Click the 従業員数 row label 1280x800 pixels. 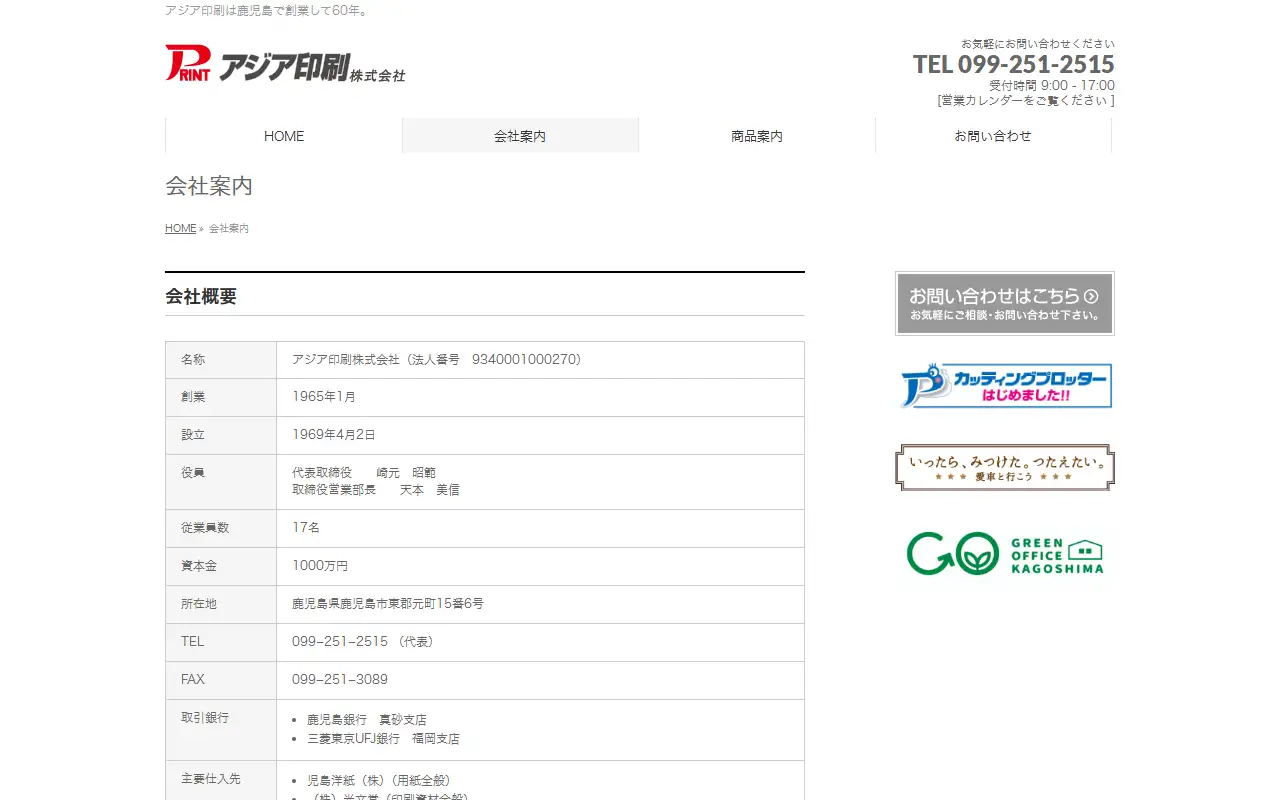point(205,527)
